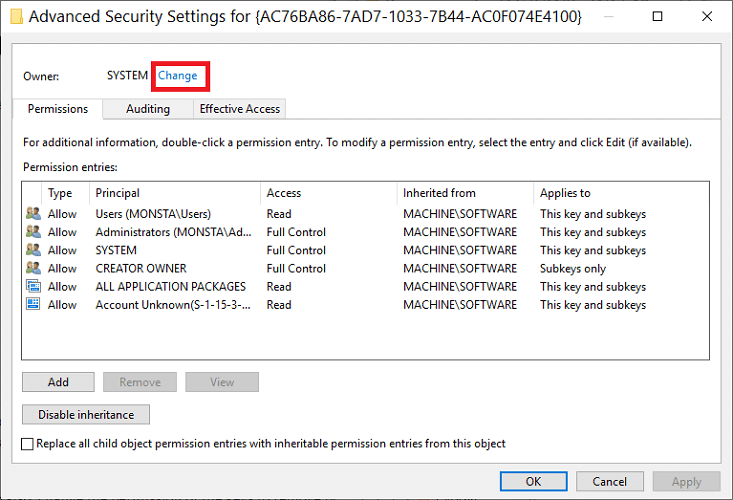This screenshot has height=500, width=733.
Task: Click the Account Unknown entry icon
Action: pos(33,304)
